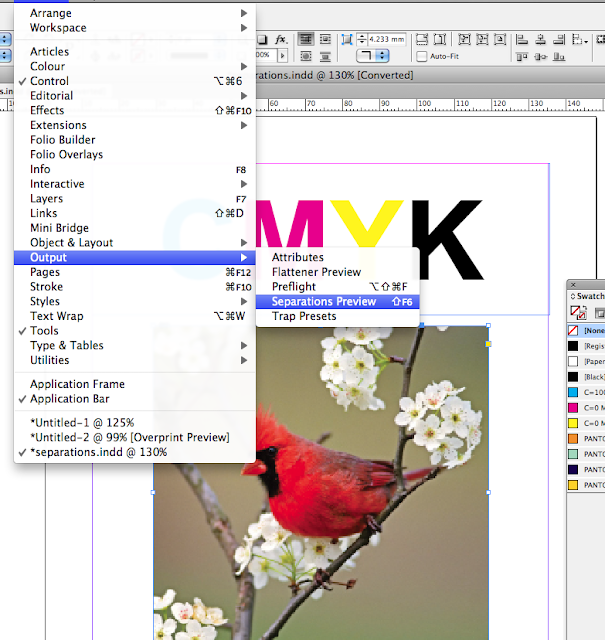Select the highlighted Output menu item
This screenshot has height=640, width=605.
[x=135, y=257]
